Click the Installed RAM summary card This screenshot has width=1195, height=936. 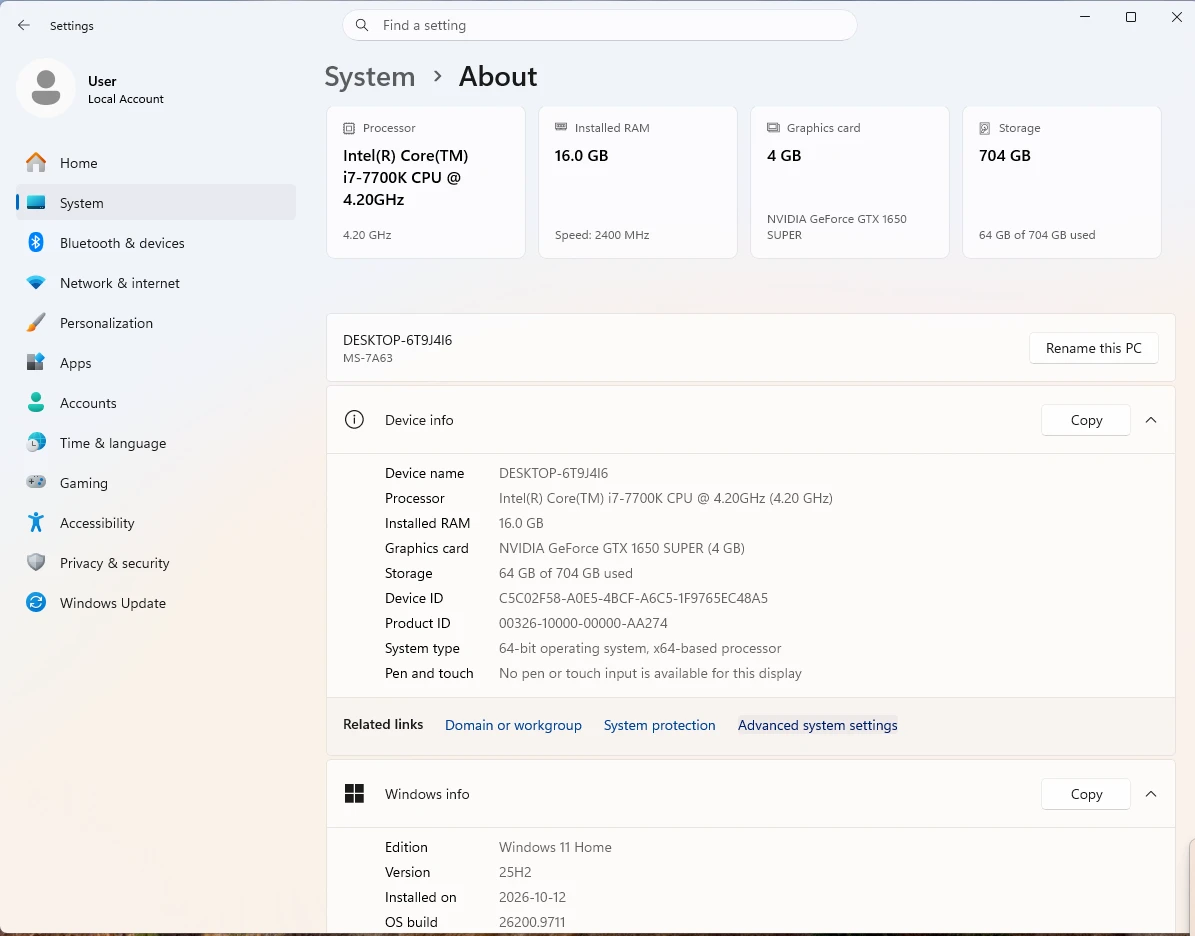pos(638,182)
